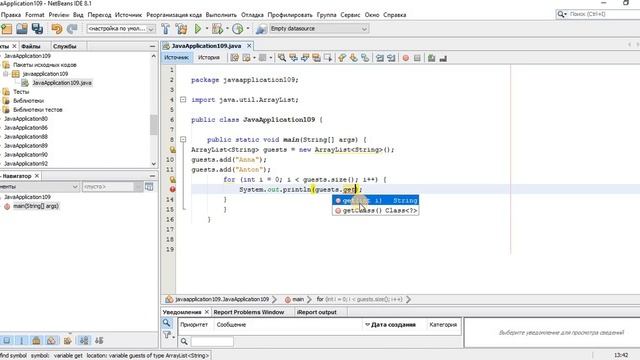Click inside the Notifications search field
Image resolution: width=640 pixels, height=360 pixels.
click(212, 341)
